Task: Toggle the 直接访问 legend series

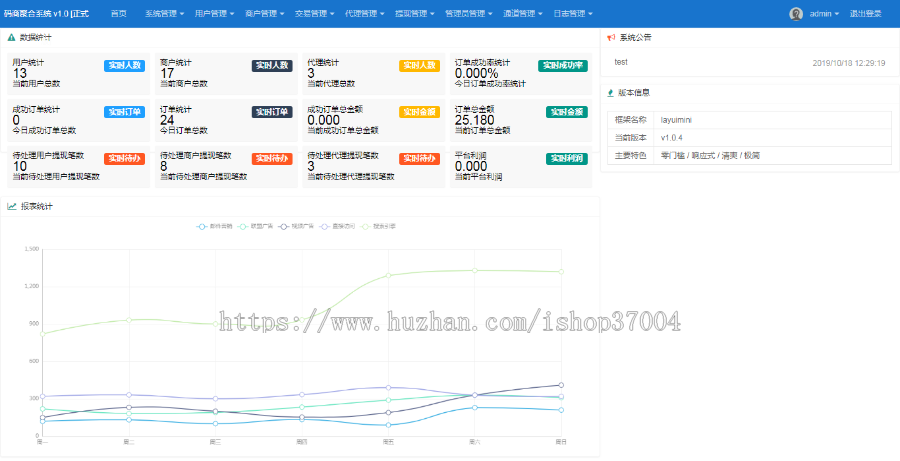Action: 337,227
